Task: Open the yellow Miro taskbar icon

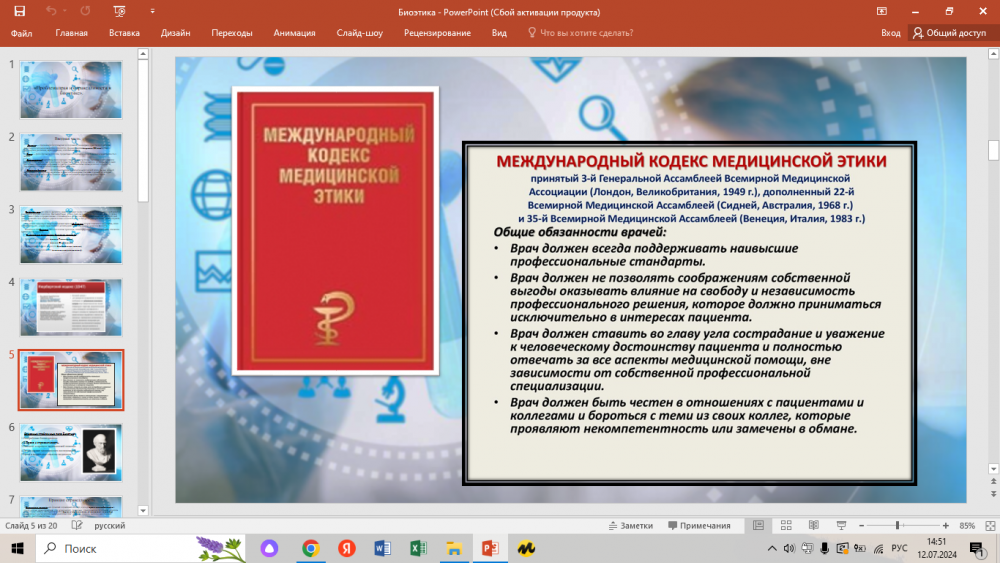Action: coord(526,548)
